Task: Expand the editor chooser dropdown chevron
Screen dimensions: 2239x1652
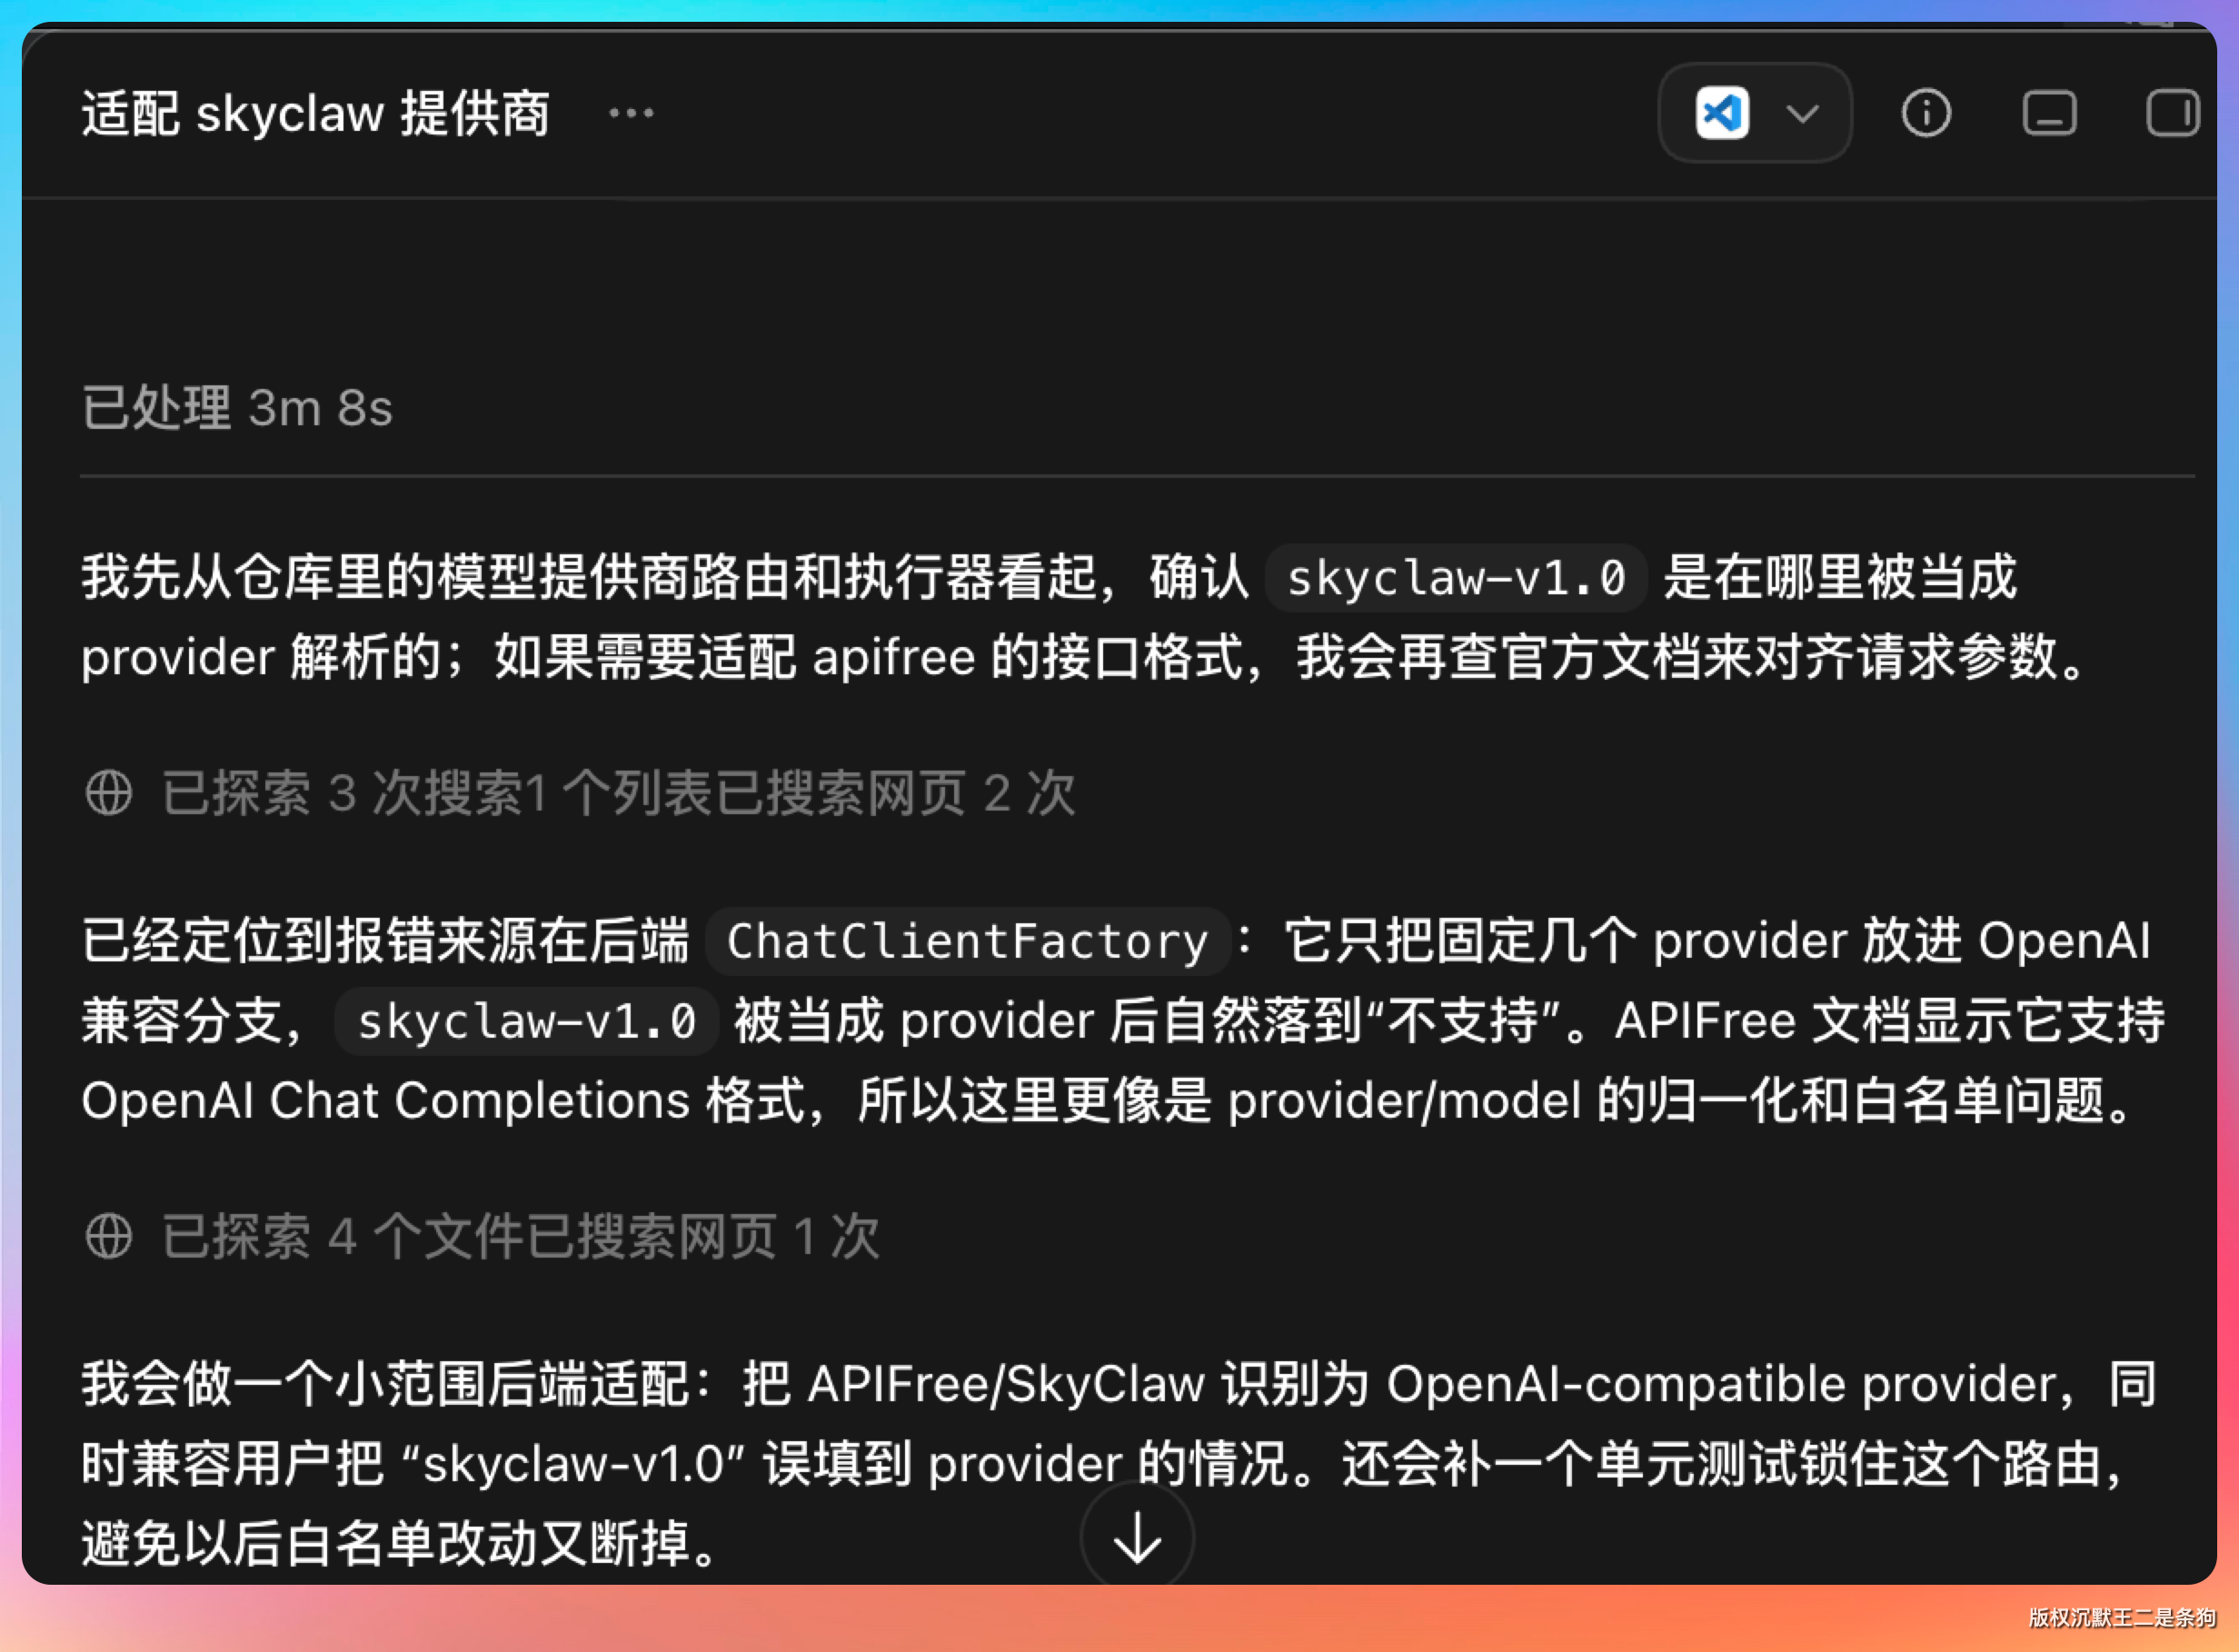Action: click(1802, 114)
